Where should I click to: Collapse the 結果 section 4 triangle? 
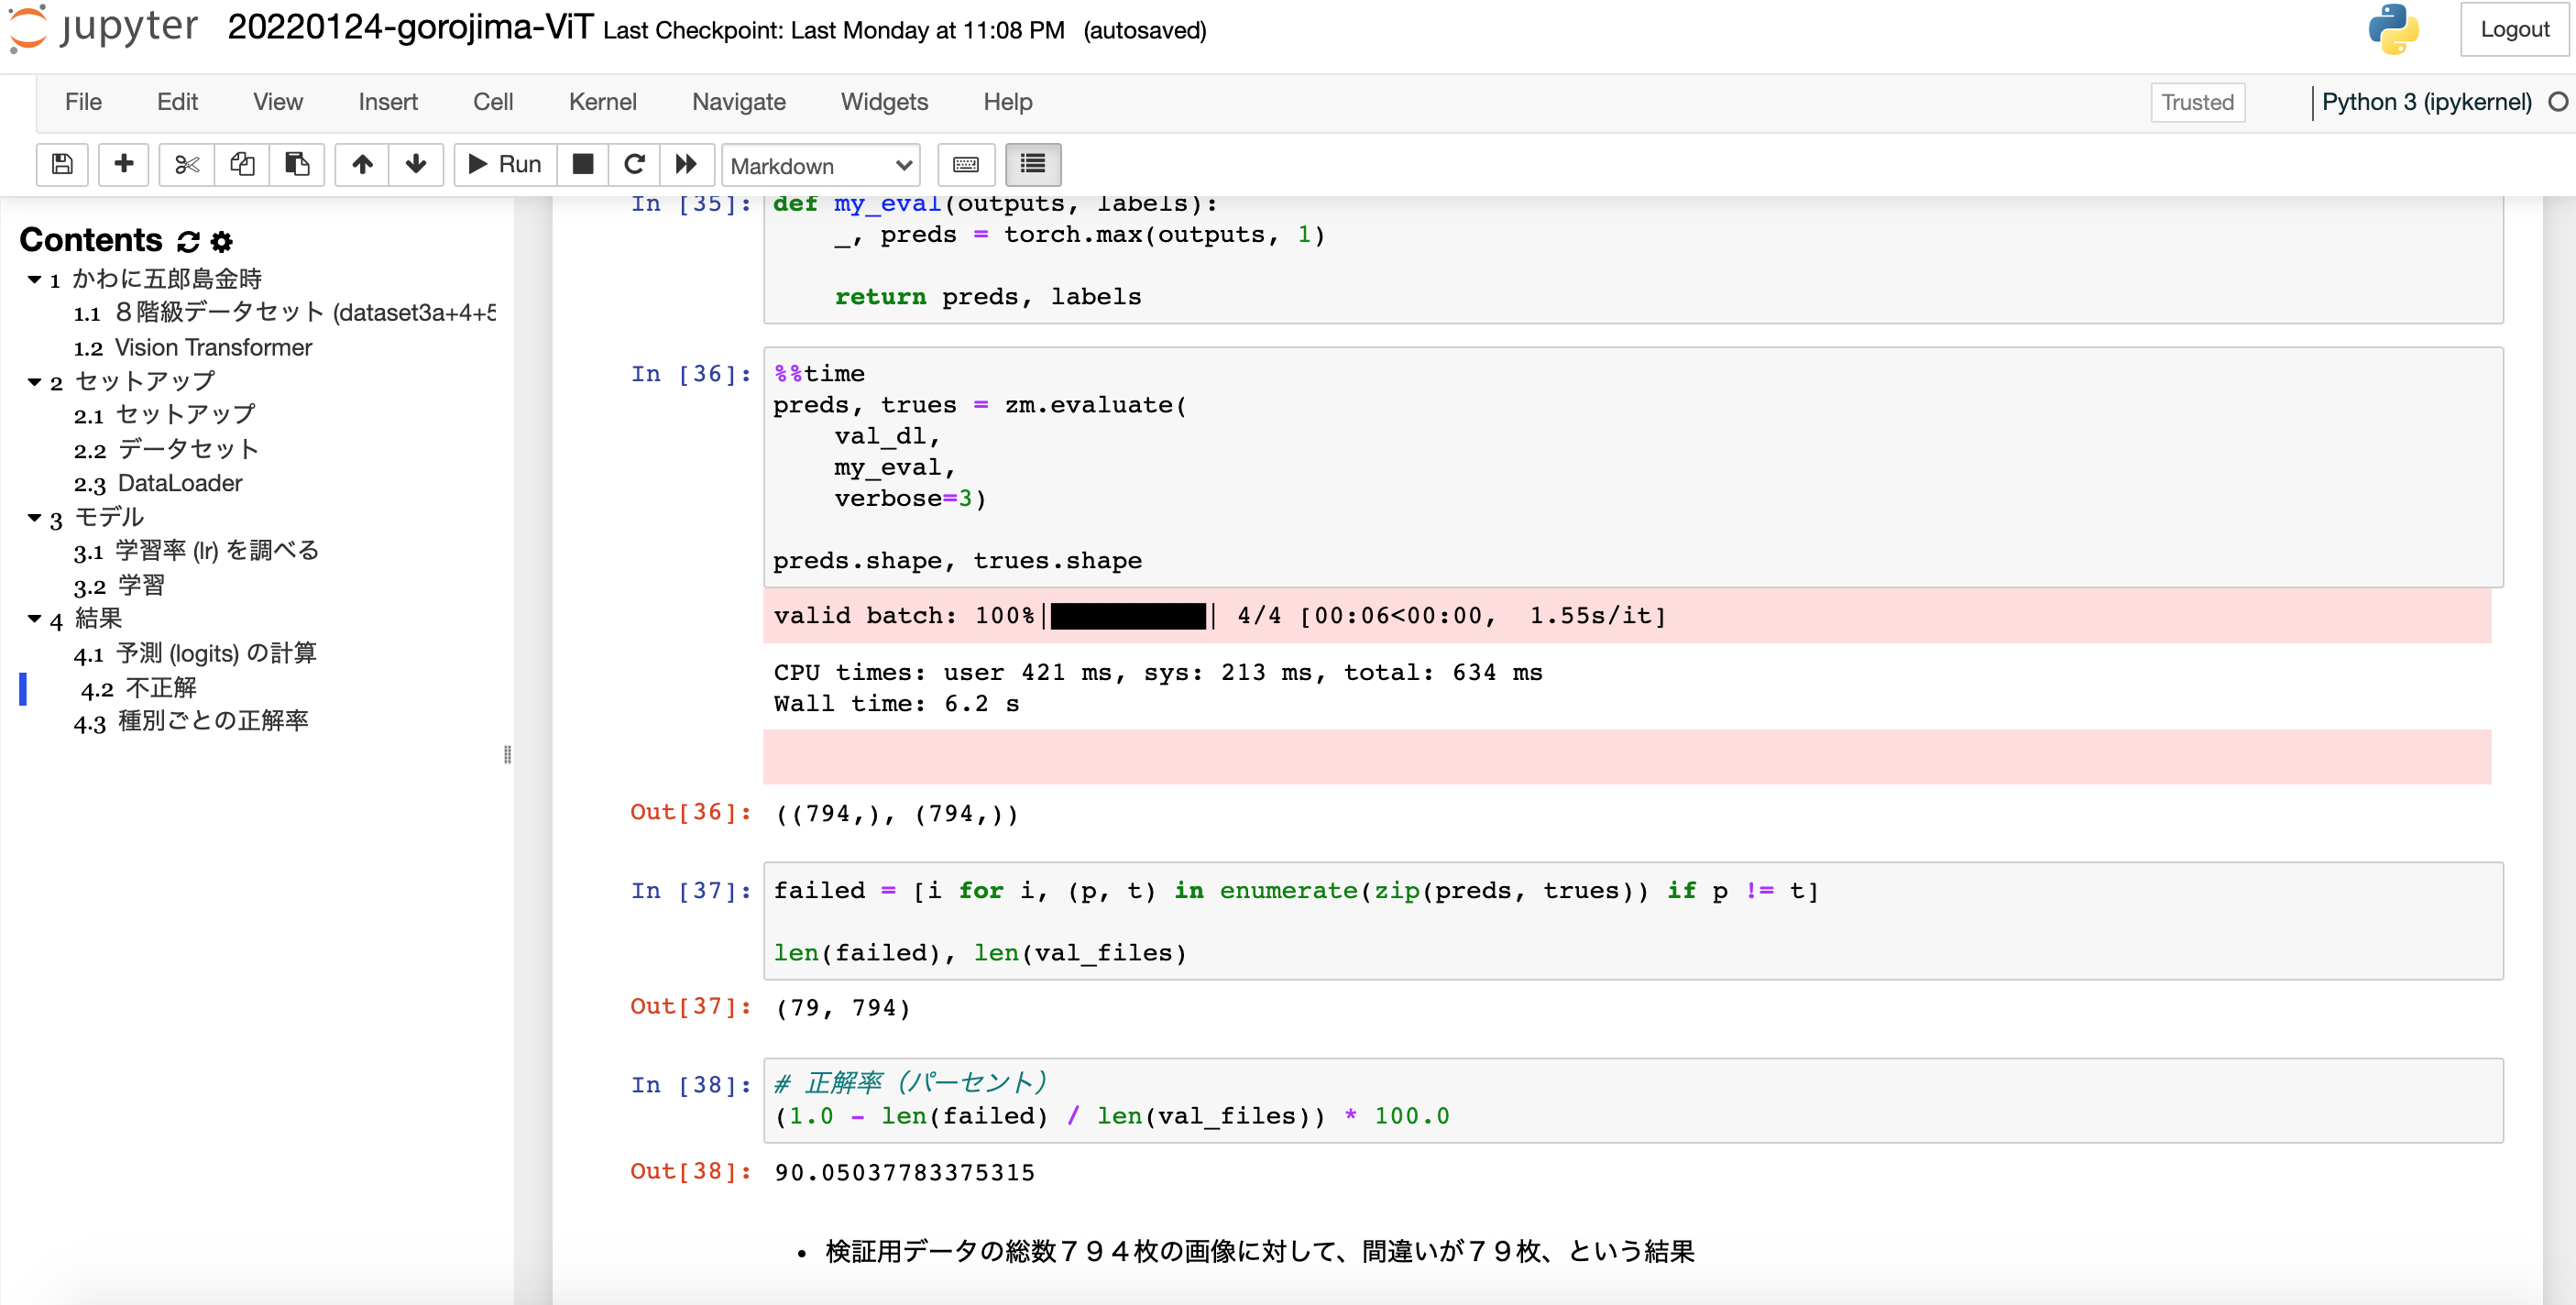34,620
